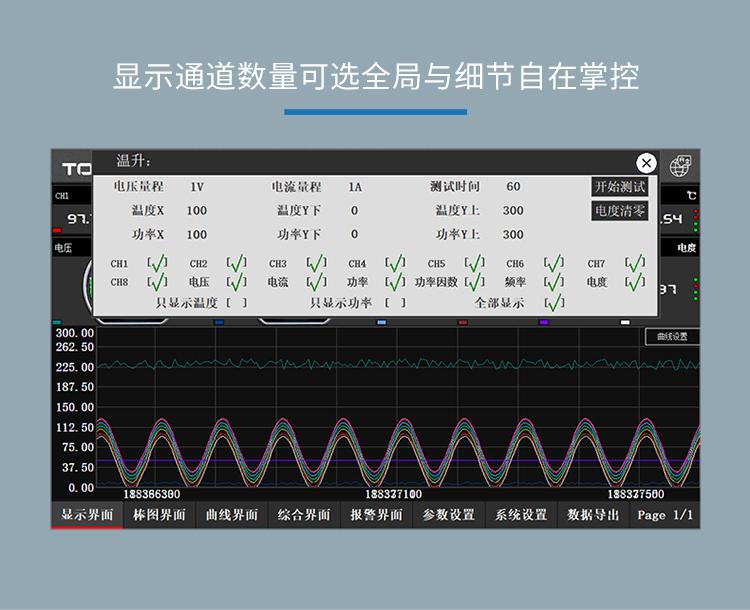Click the 数据导出 tab
Viewport: 750px width, 610px height.
click(x=594, y=515)
